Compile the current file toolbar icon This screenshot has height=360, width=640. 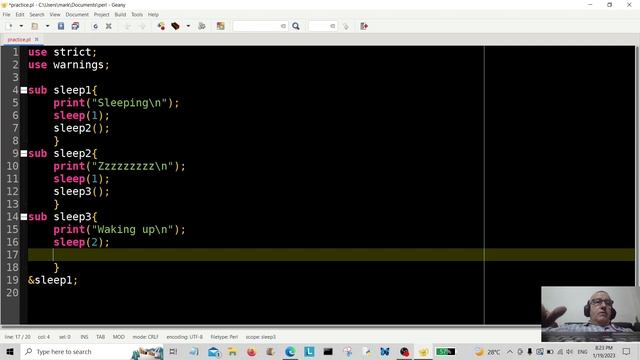tap(161, 26)
